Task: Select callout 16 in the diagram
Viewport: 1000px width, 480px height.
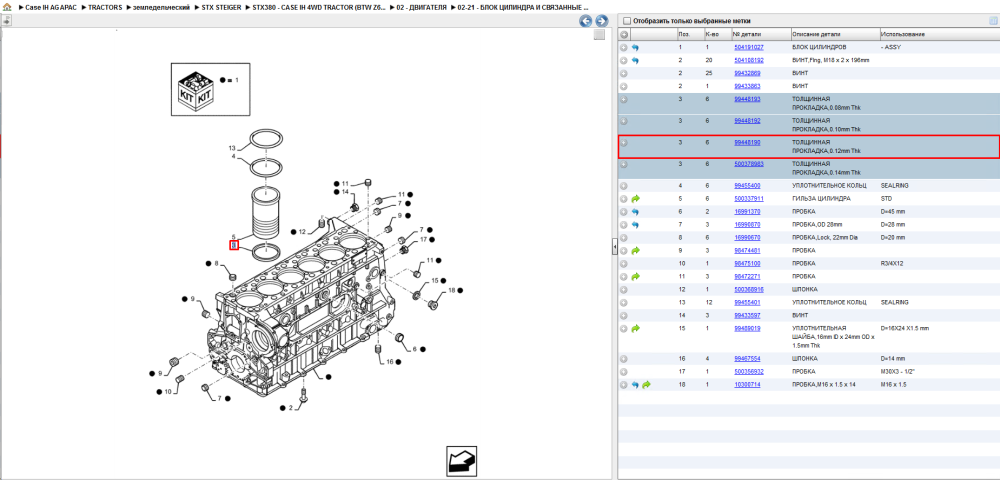Action: 390,361
